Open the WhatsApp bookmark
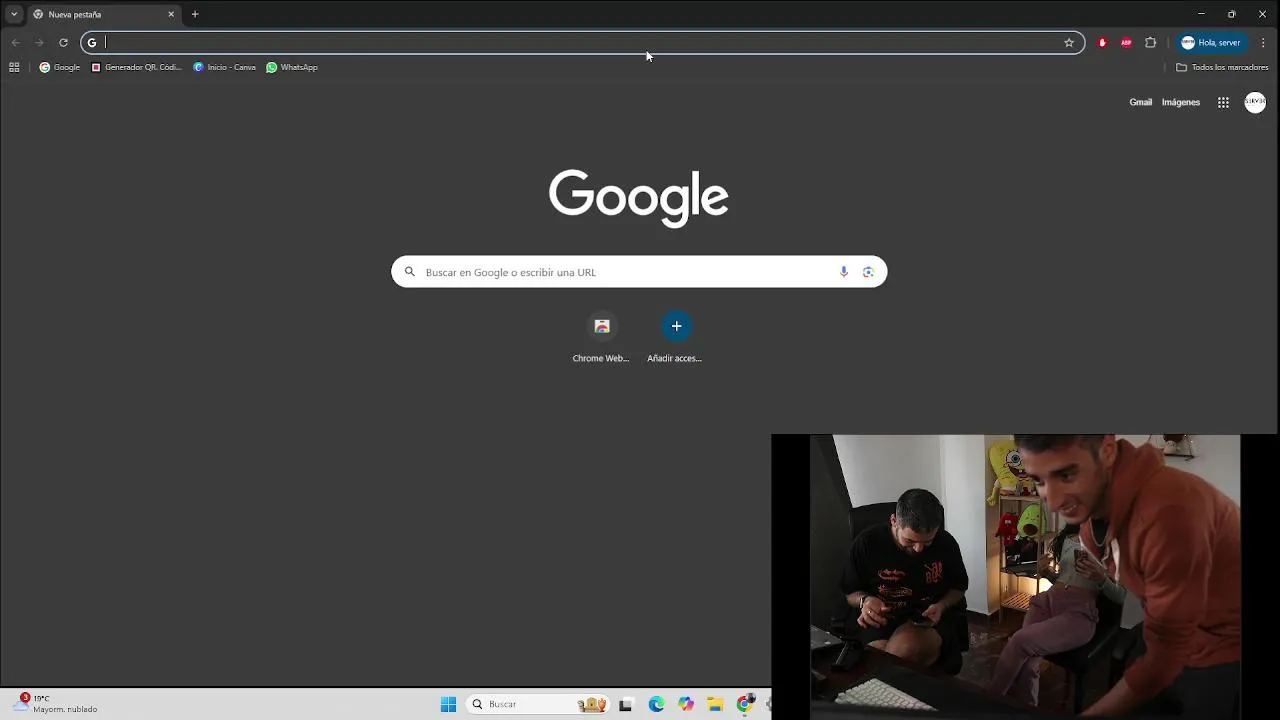 292,67
